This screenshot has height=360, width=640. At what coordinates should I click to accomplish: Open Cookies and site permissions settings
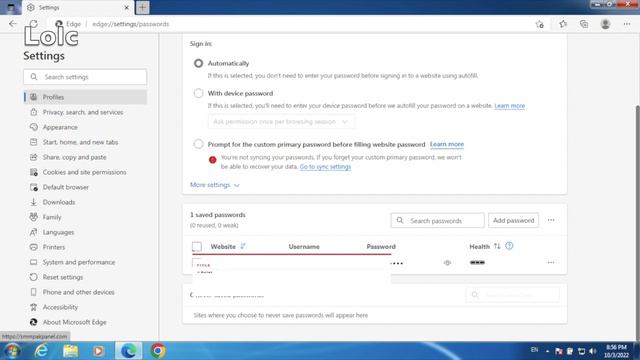tap(84, 172)
